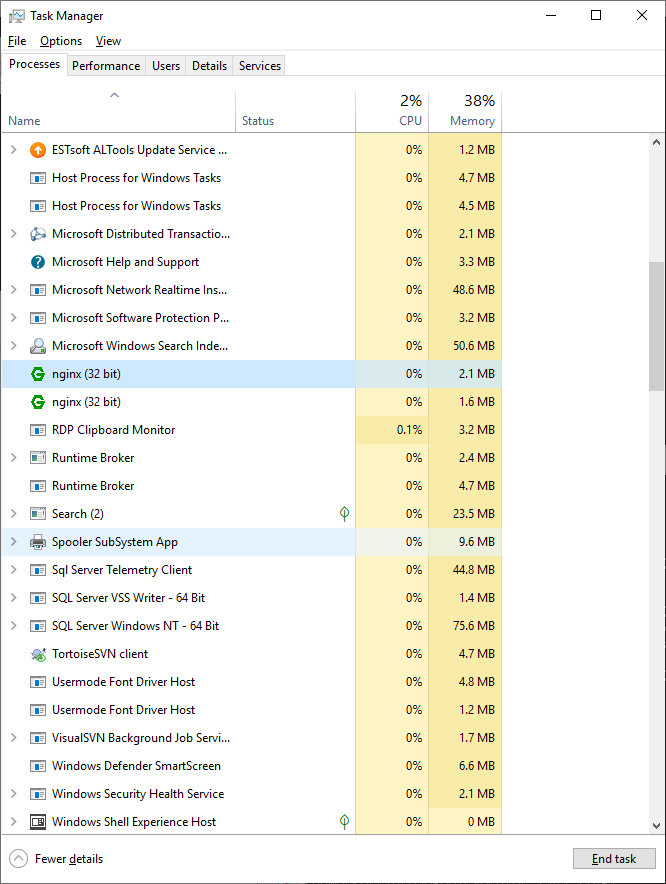666x884 pixels.
Task: Click the scrollbar up arrow
Action: click(656, 143)
